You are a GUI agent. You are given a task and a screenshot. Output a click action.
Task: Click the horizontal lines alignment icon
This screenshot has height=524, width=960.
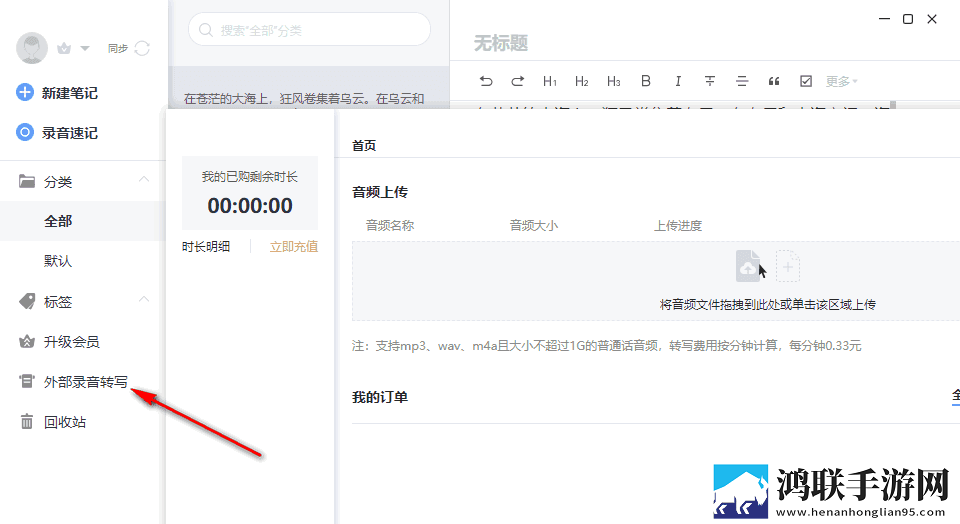pos(741,81)
